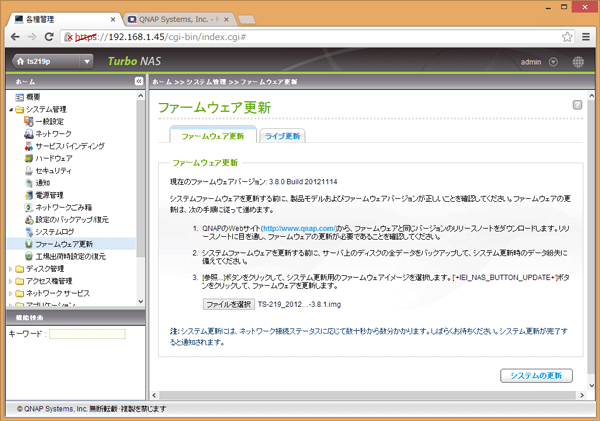Expand the アクセス権管理 folder
The image size is (600, 421).
11,281
